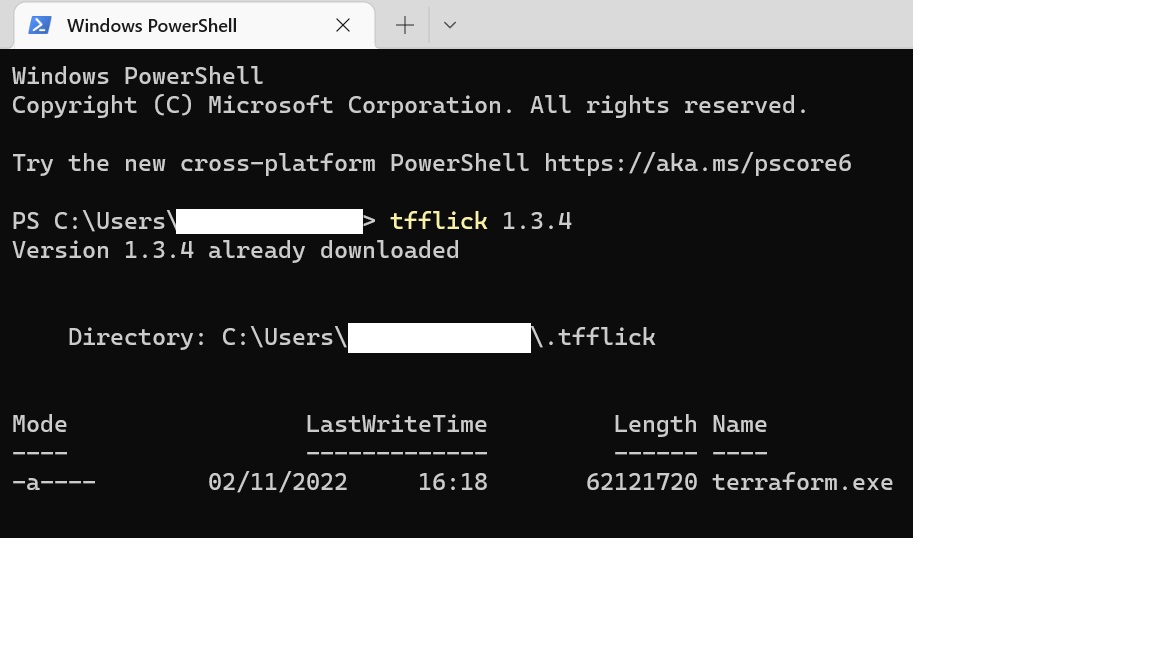The width and height of the screenshot is (1152, 648).
Task: Click the 1.3.4 argument after tfflick
Action: (537, 221)
